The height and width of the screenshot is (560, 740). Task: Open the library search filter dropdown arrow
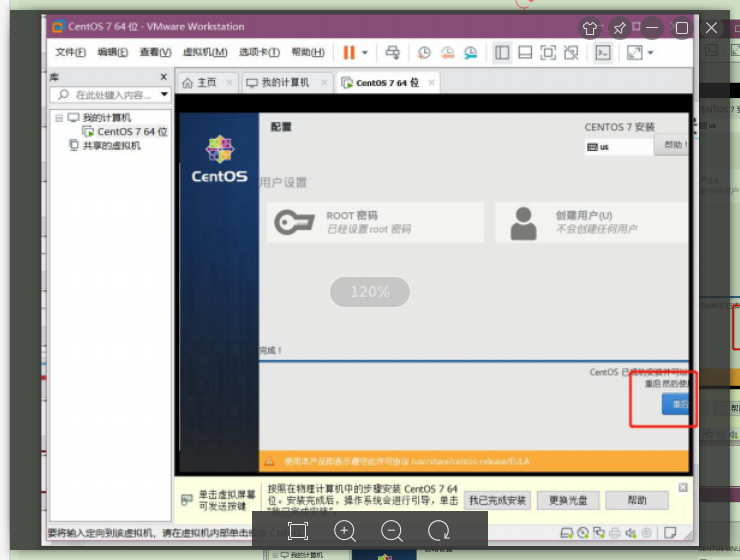pyautogui.click(x=164, y=94)
